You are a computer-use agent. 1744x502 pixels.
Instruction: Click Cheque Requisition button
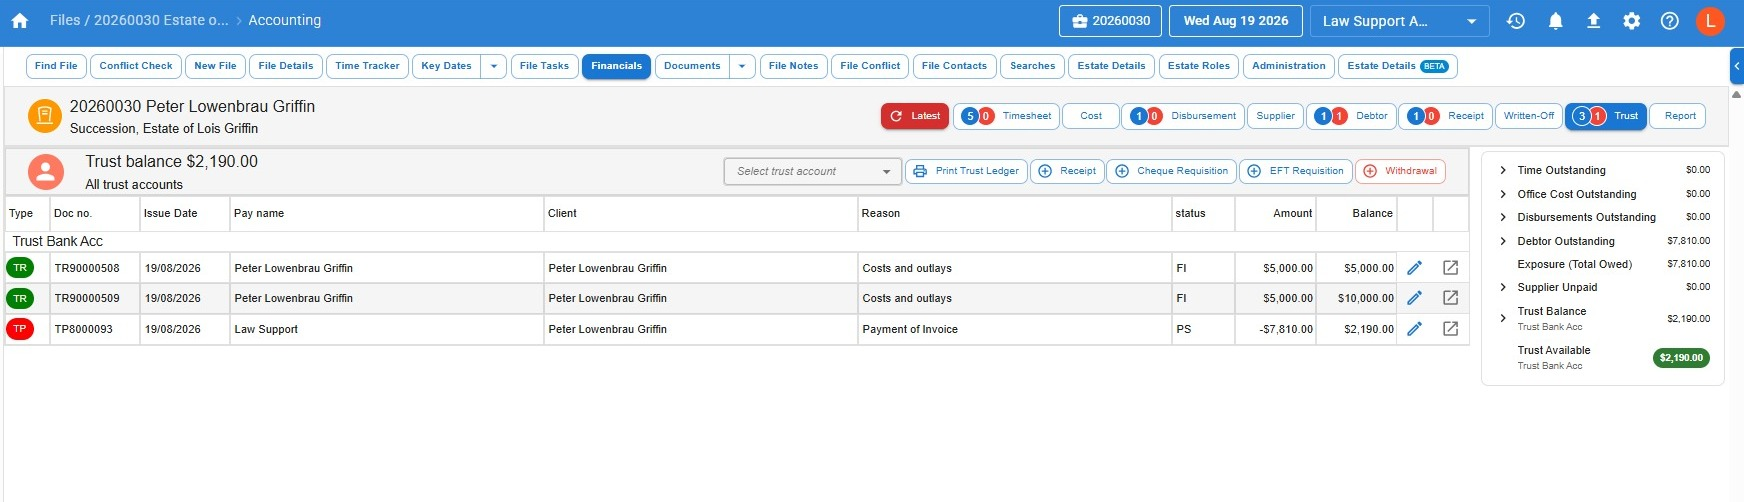coord(1171,171)
